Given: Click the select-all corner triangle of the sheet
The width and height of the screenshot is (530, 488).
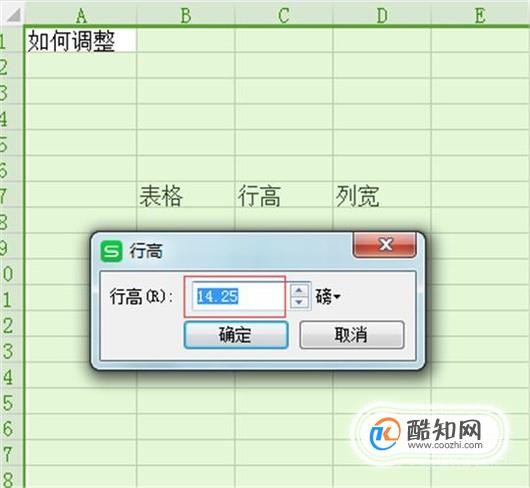Looking at the screenshot, I should [13, 15].
